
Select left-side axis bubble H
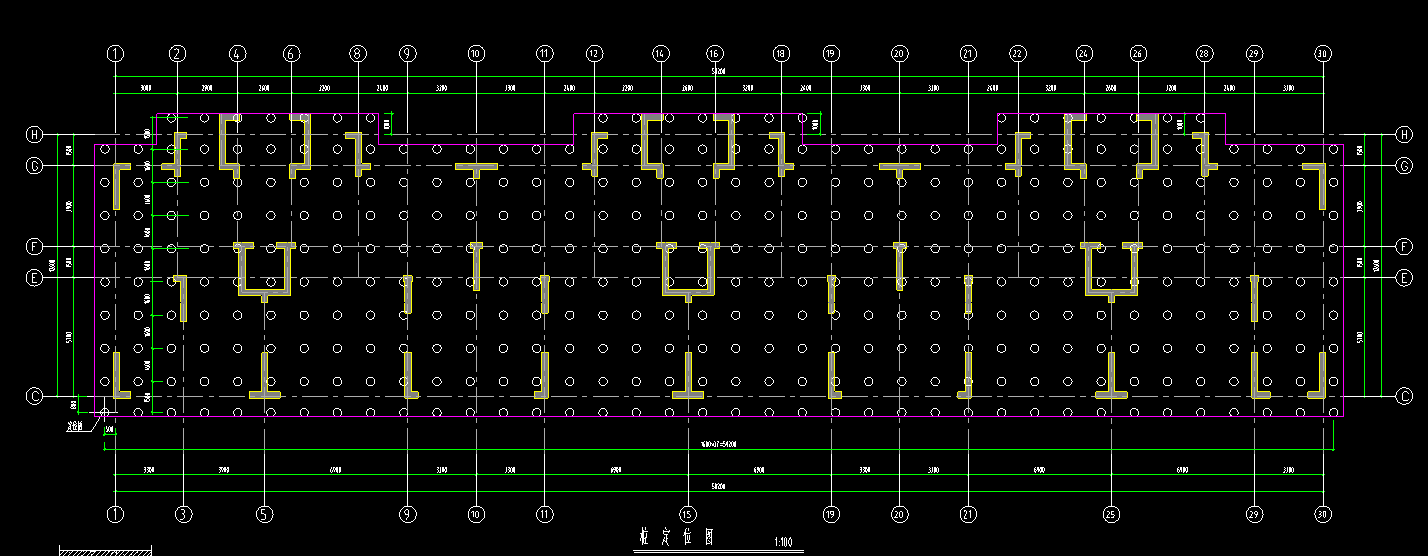coord(35,134)
